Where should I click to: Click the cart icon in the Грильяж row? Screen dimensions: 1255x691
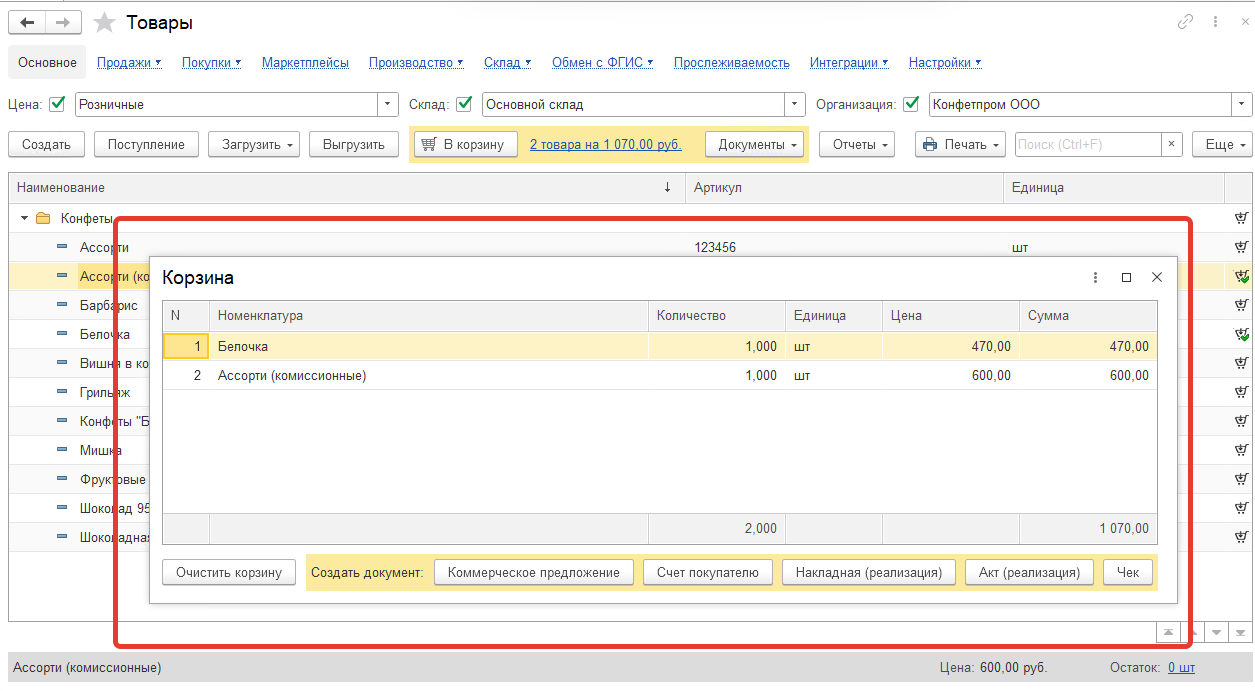pyautogui.click(x=1241, y=392)
